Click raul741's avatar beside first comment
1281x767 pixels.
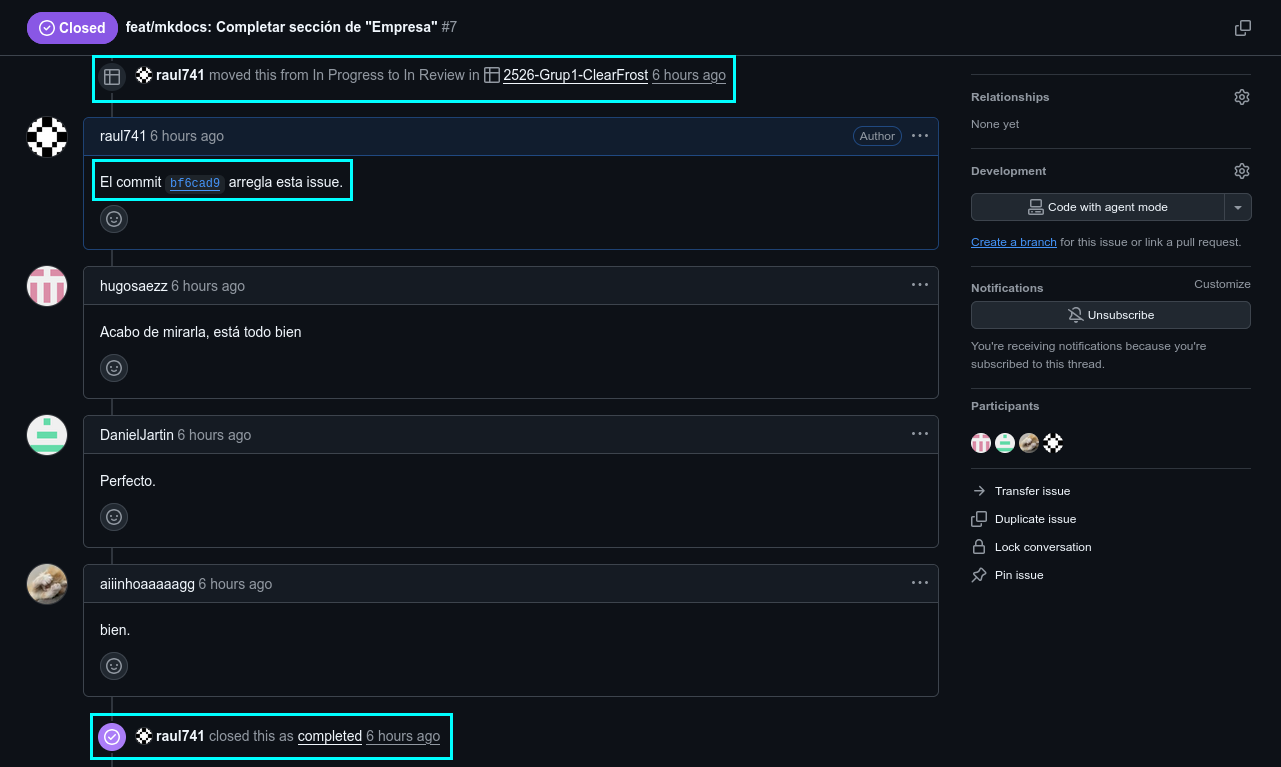(x=47, y=137)
